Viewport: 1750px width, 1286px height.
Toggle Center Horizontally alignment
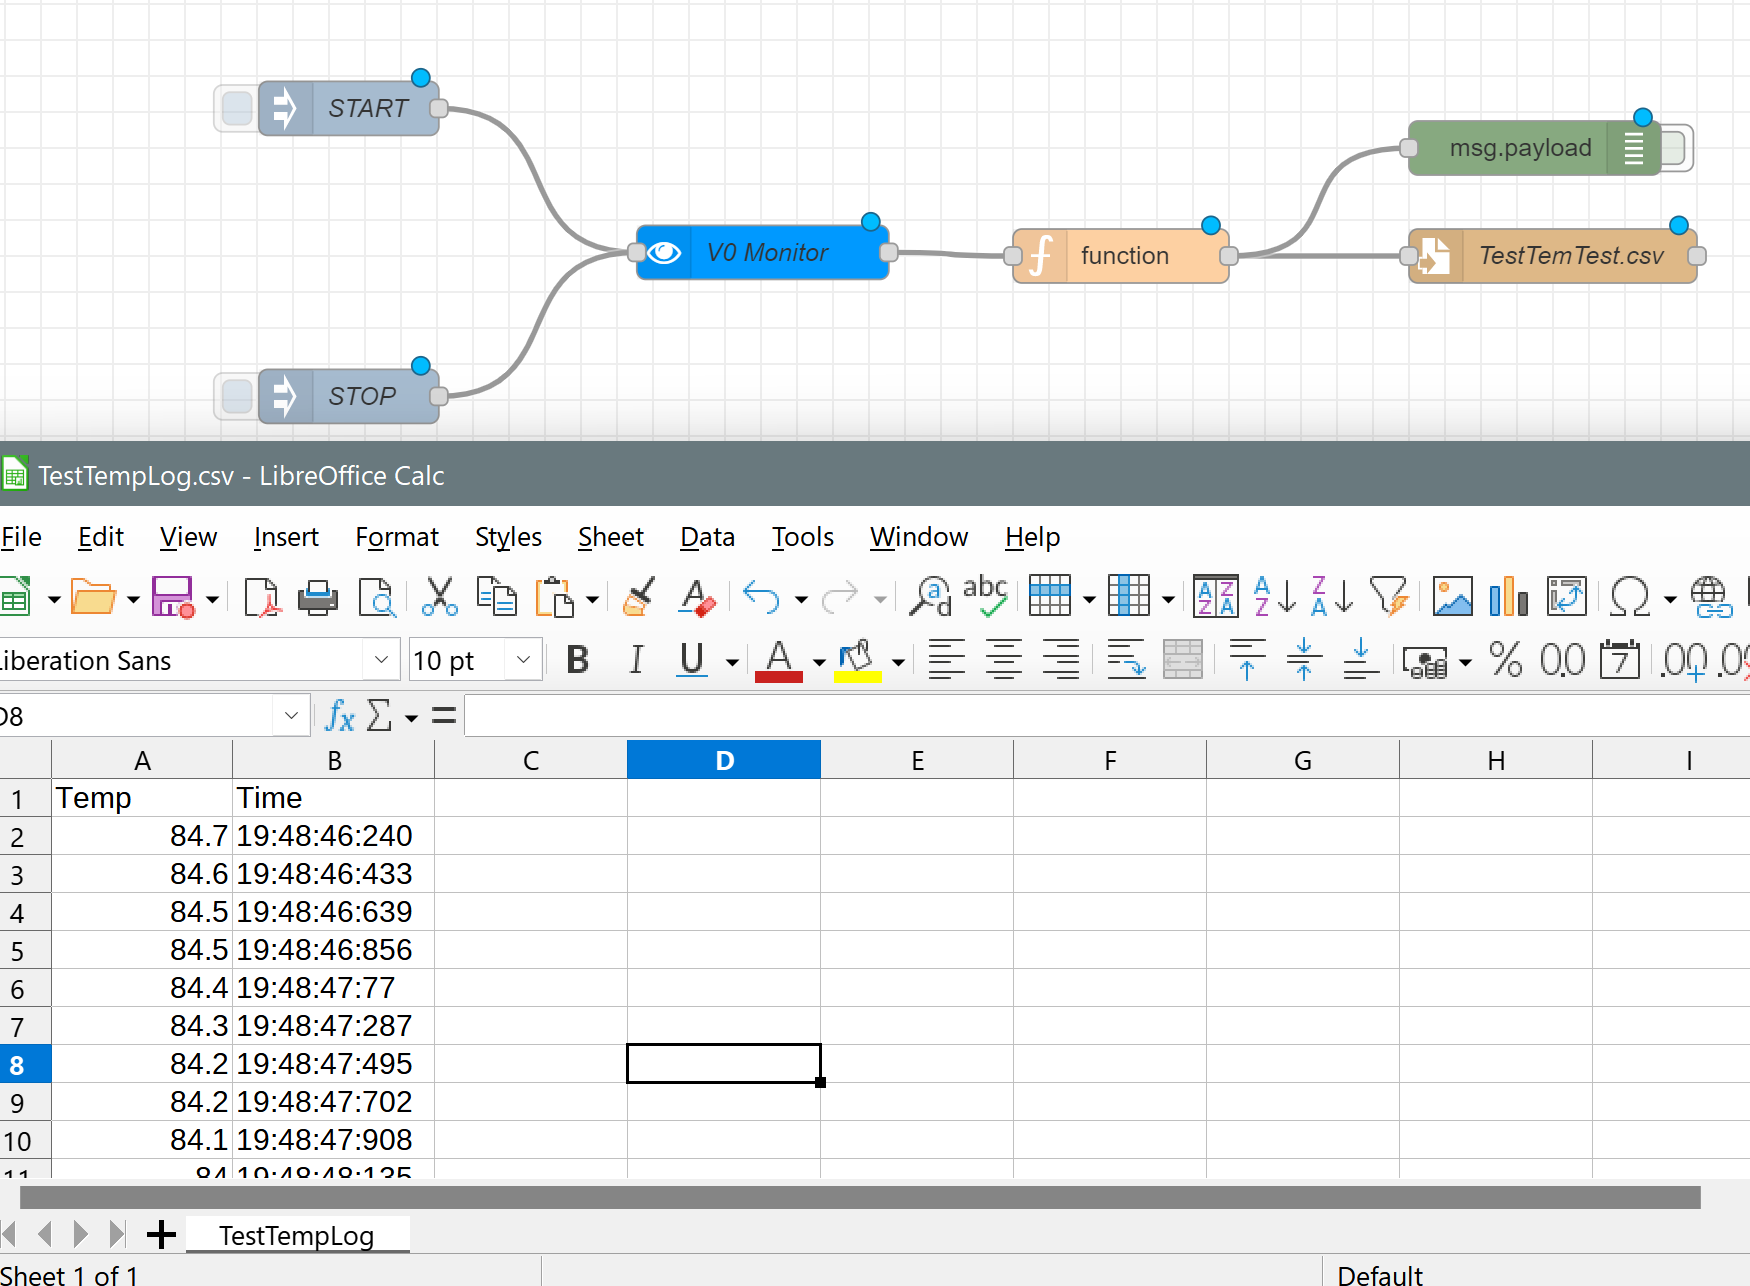point(1003,660)
